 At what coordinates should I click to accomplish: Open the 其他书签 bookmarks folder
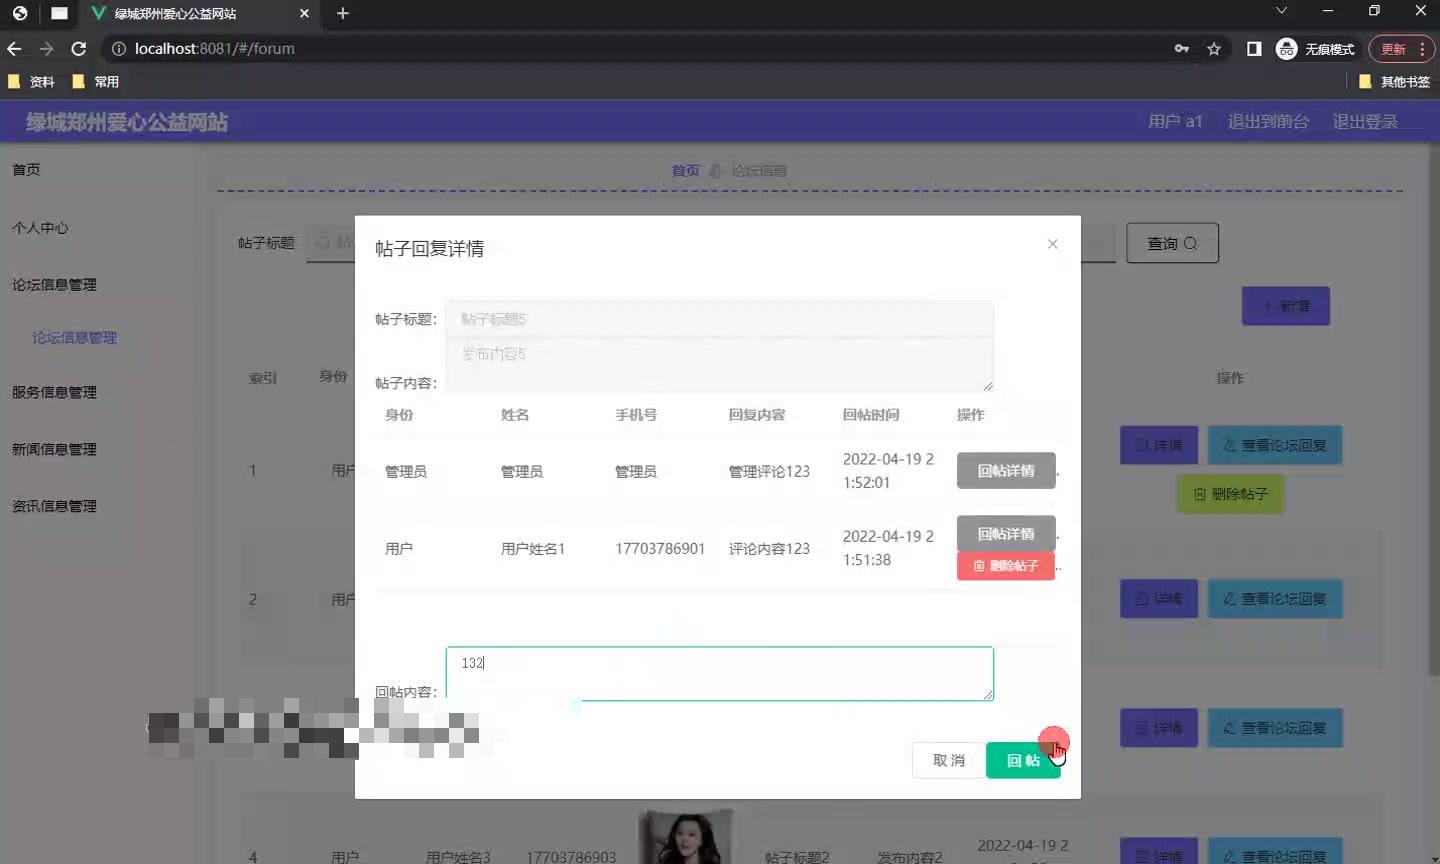[1394, 82]
